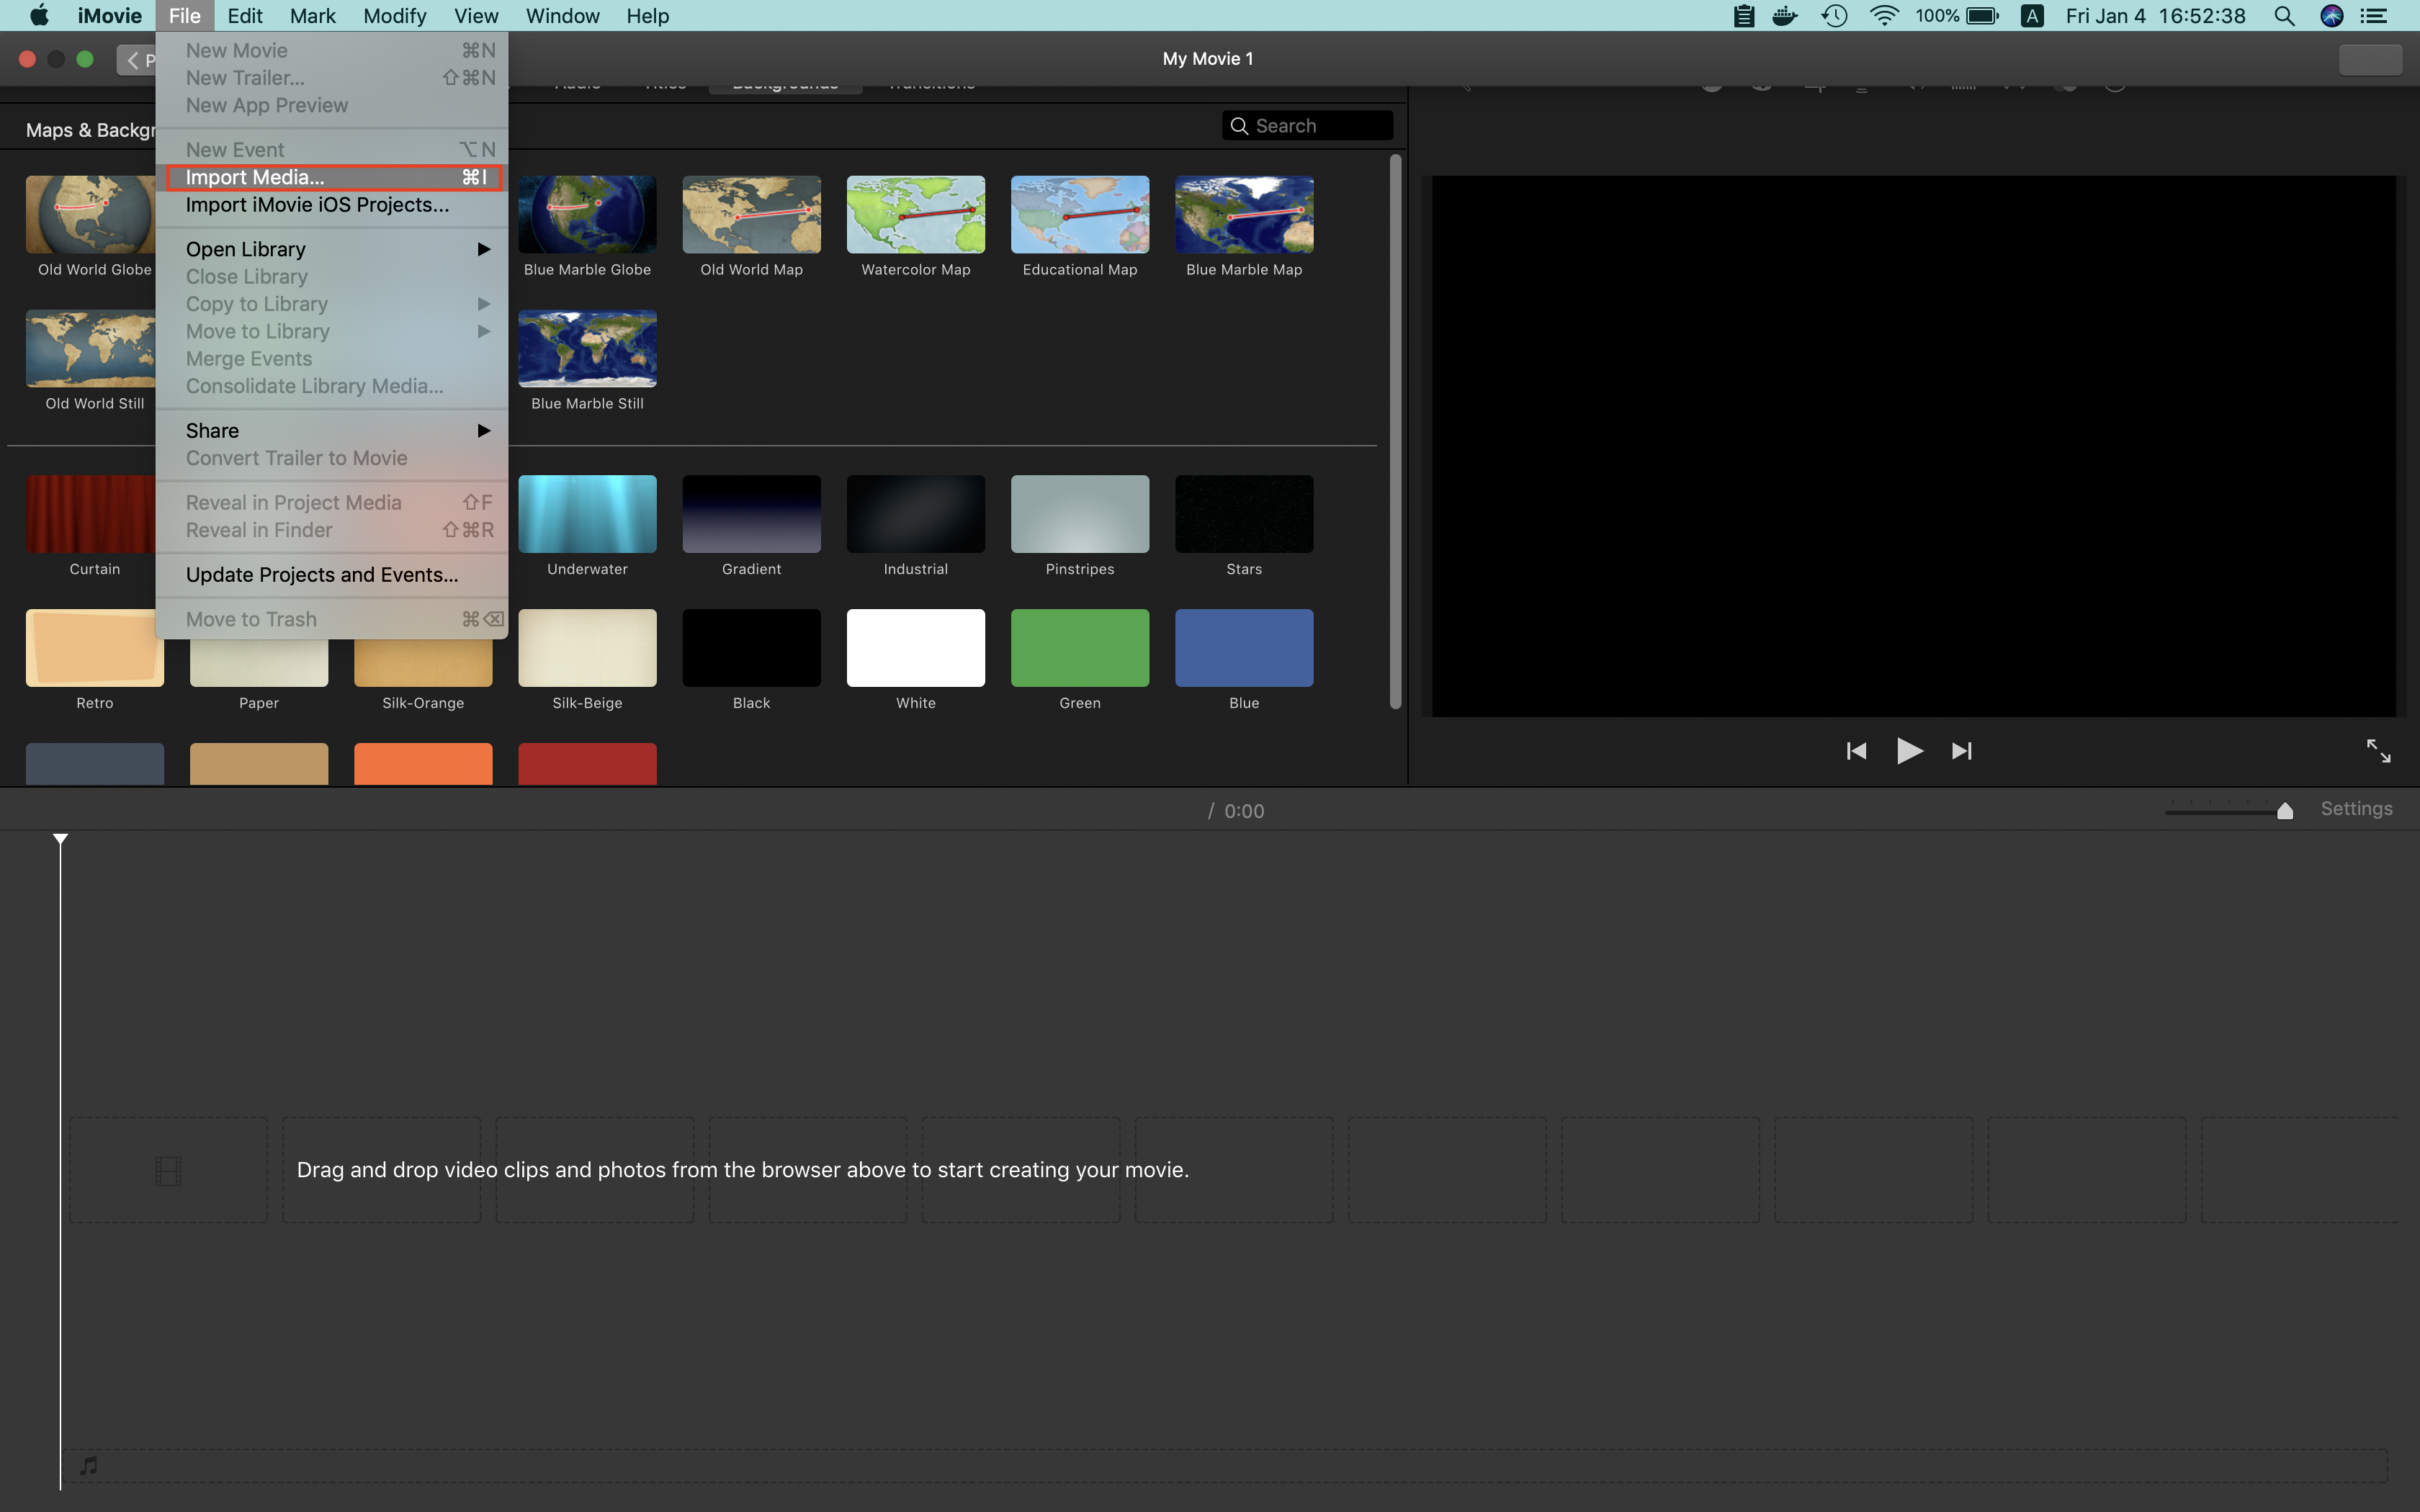The width and height of the screenshot is (2420, 1512).
Task: Pick the Black background swatch
Action: (x=751, y=648)
